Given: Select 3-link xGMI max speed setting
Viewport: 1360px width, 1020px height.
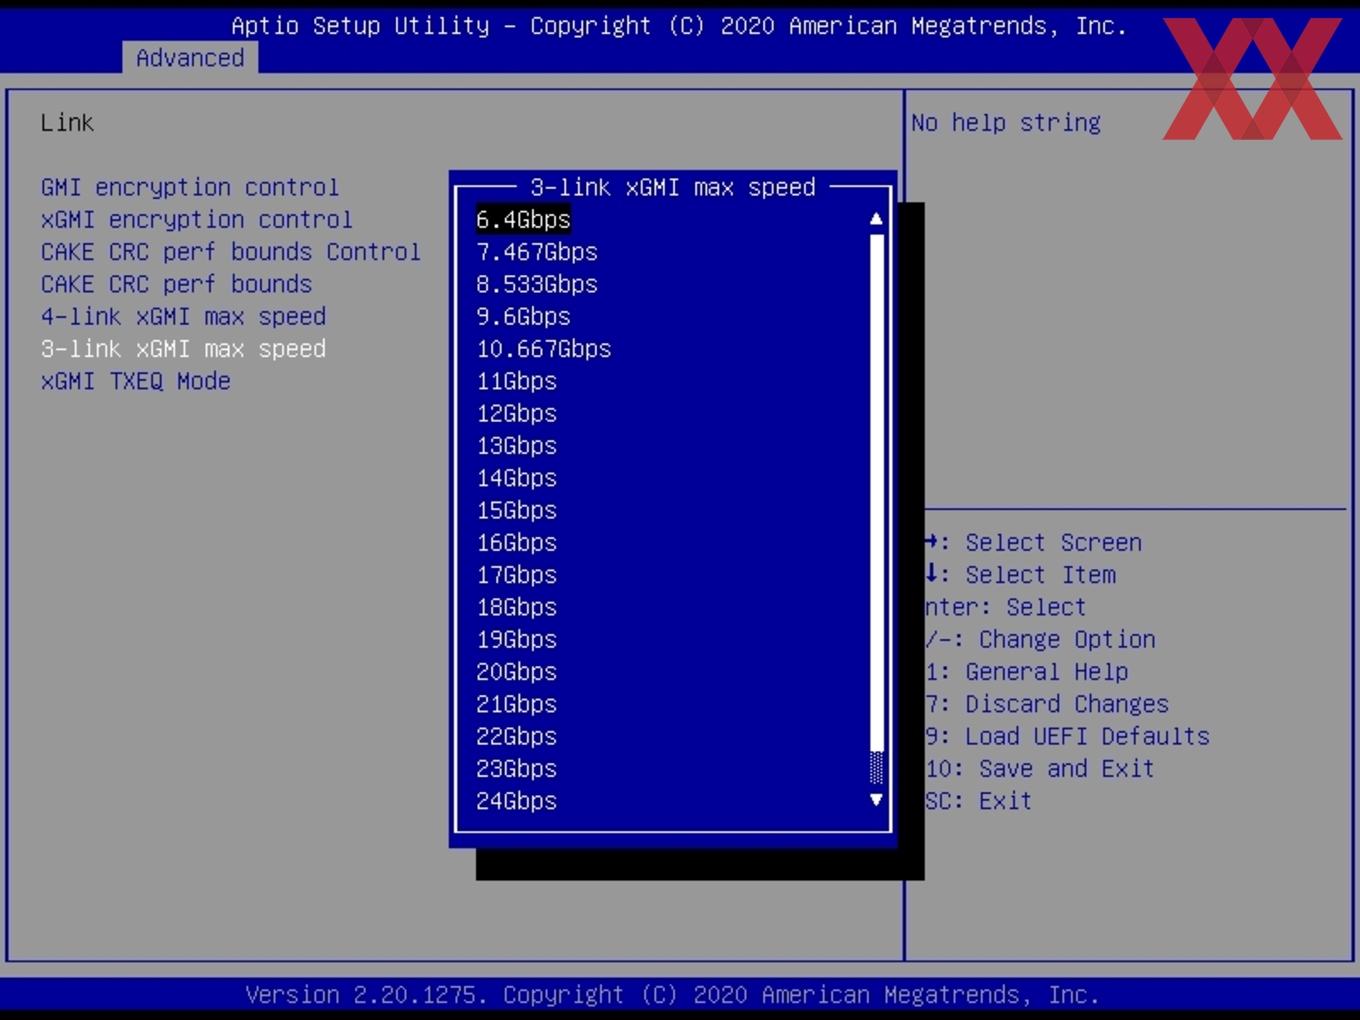Looking at the screenshot, I should tap(183, 348).
